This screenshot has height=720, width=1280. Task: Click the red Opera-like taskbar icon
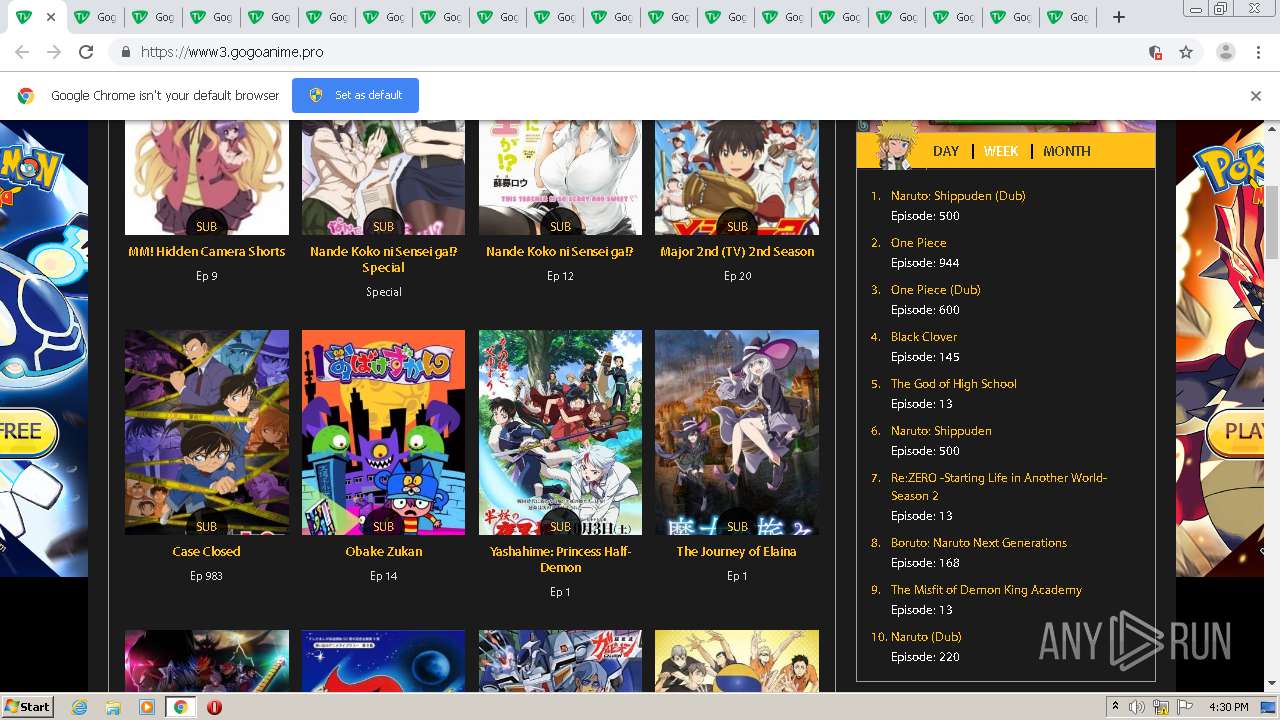[214, 707]
